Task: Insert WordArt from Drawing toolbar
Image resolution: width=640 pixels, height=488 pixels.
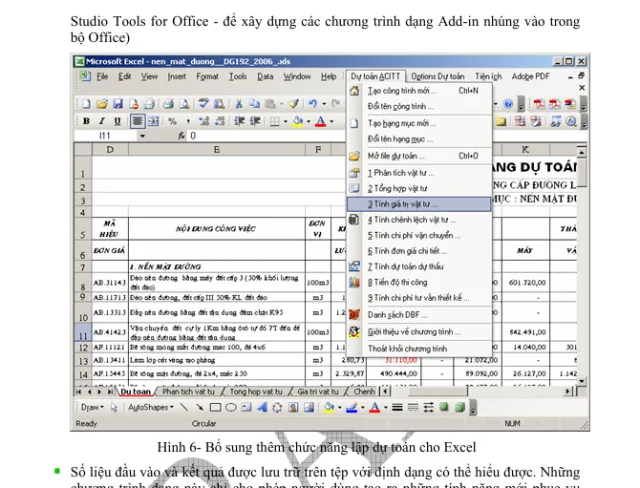Action: click(262, 407)
